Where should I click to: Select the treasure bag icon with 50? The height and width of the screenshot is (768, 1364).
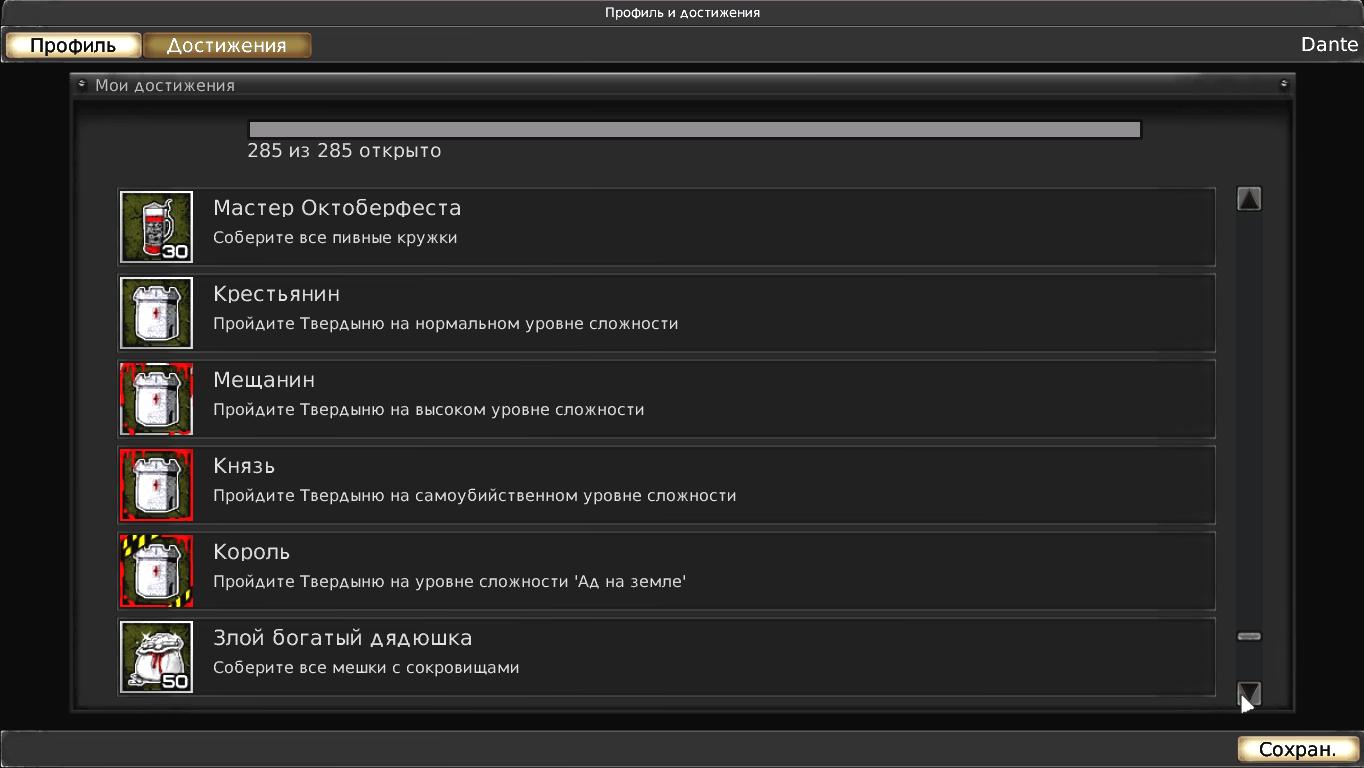(156, 657)
